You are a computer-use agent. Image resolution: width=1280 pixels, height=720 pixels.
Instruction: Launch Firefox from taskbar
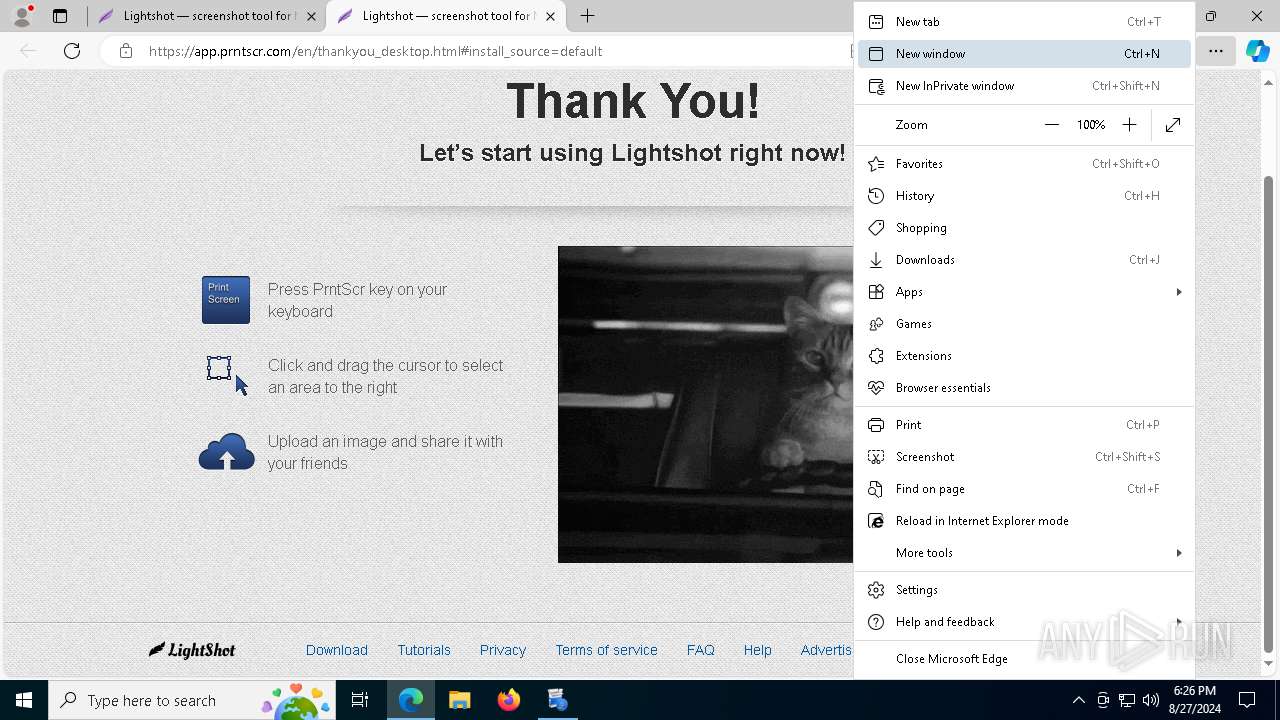508,700
